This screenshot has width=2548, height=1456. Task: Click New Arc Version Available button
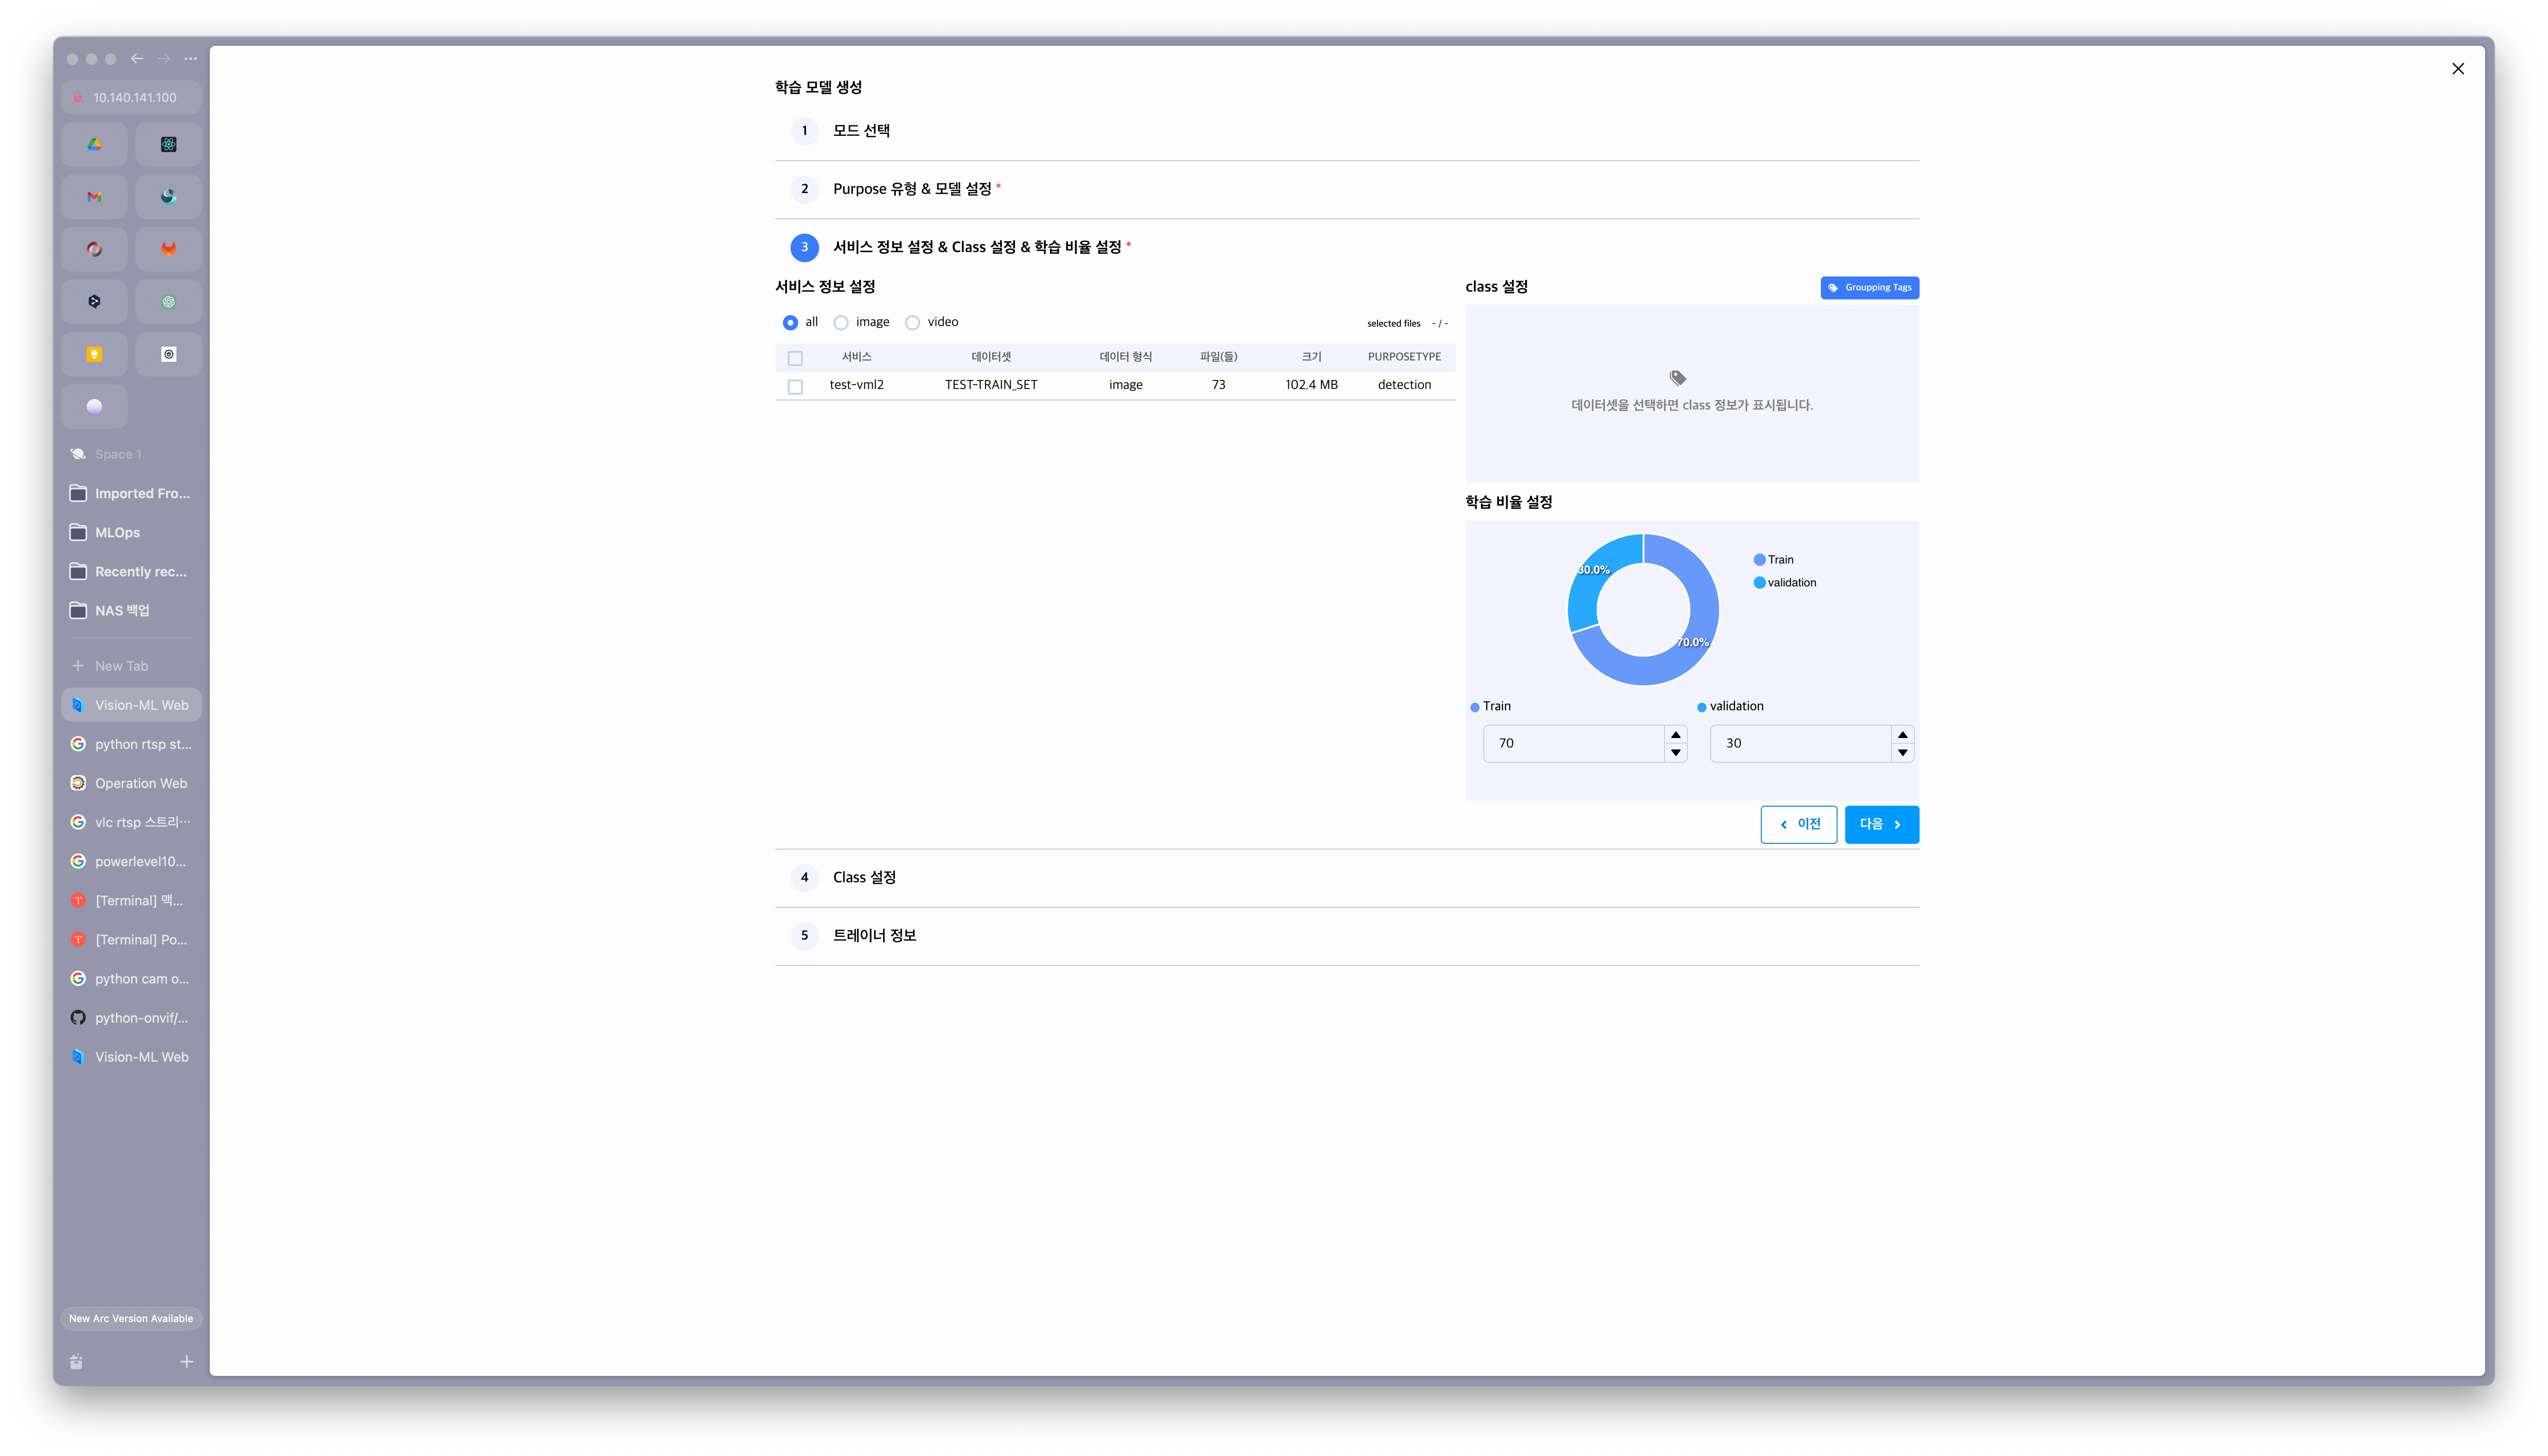click(x=131, y=1318)
